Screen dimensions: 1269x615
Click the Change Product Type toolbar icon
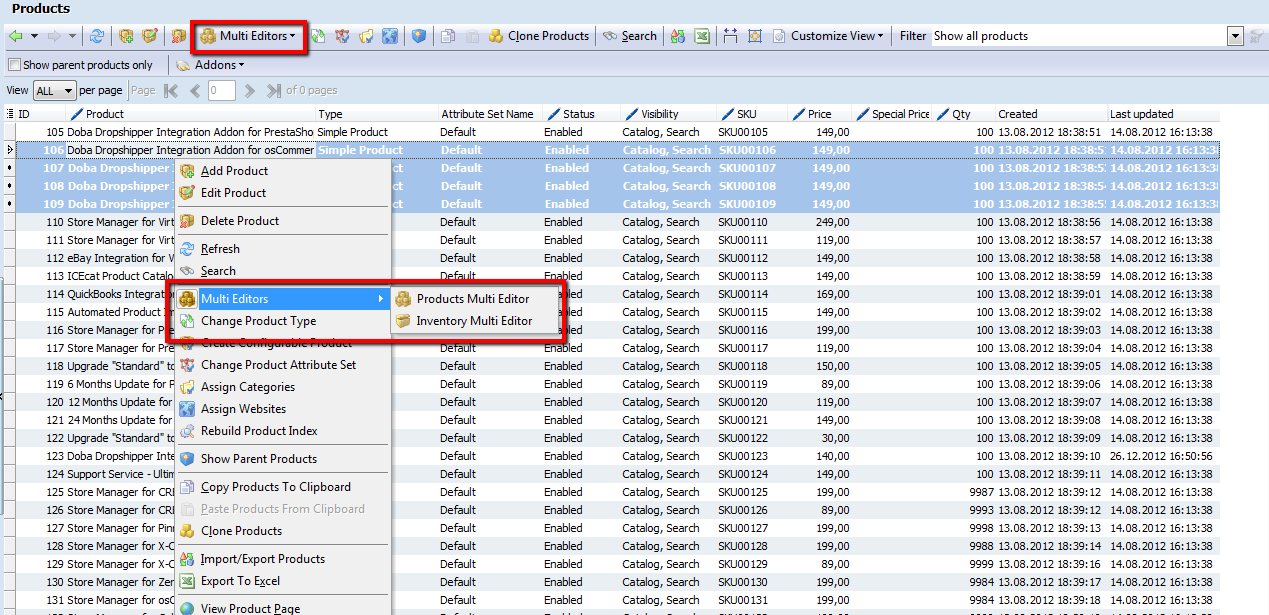pyautogui.click(x=318, y=36)
